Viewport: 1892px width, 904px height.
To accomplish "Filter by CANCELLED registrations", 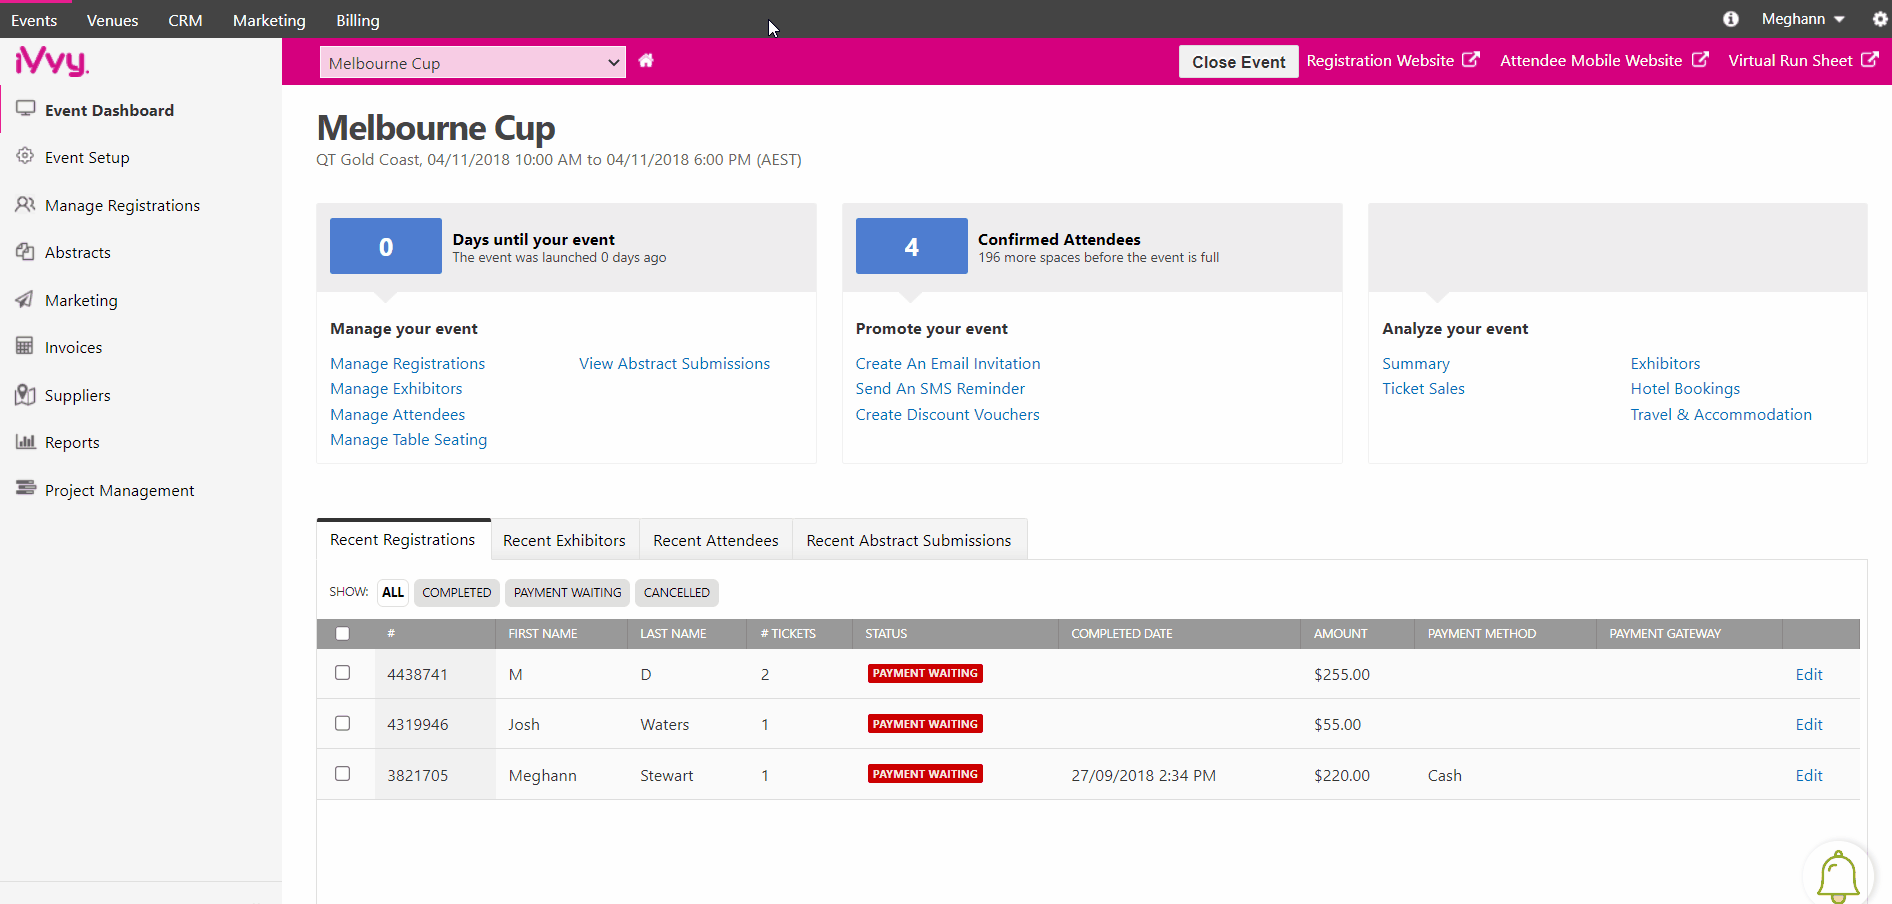I will click(677, 592).
